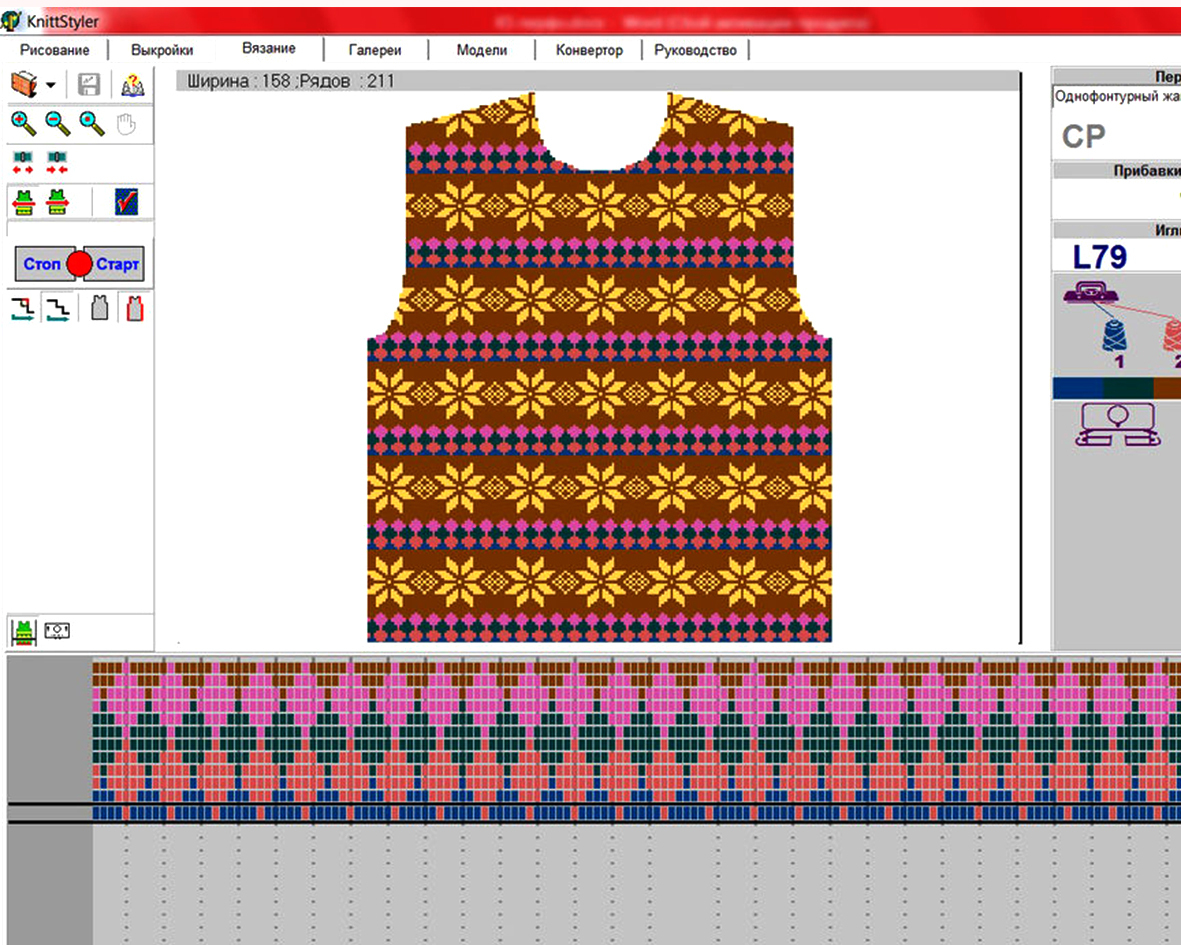This screenshot has width=1181, height=945.
Task: Shift garment left with green vest icon
Action: [24, 203]
